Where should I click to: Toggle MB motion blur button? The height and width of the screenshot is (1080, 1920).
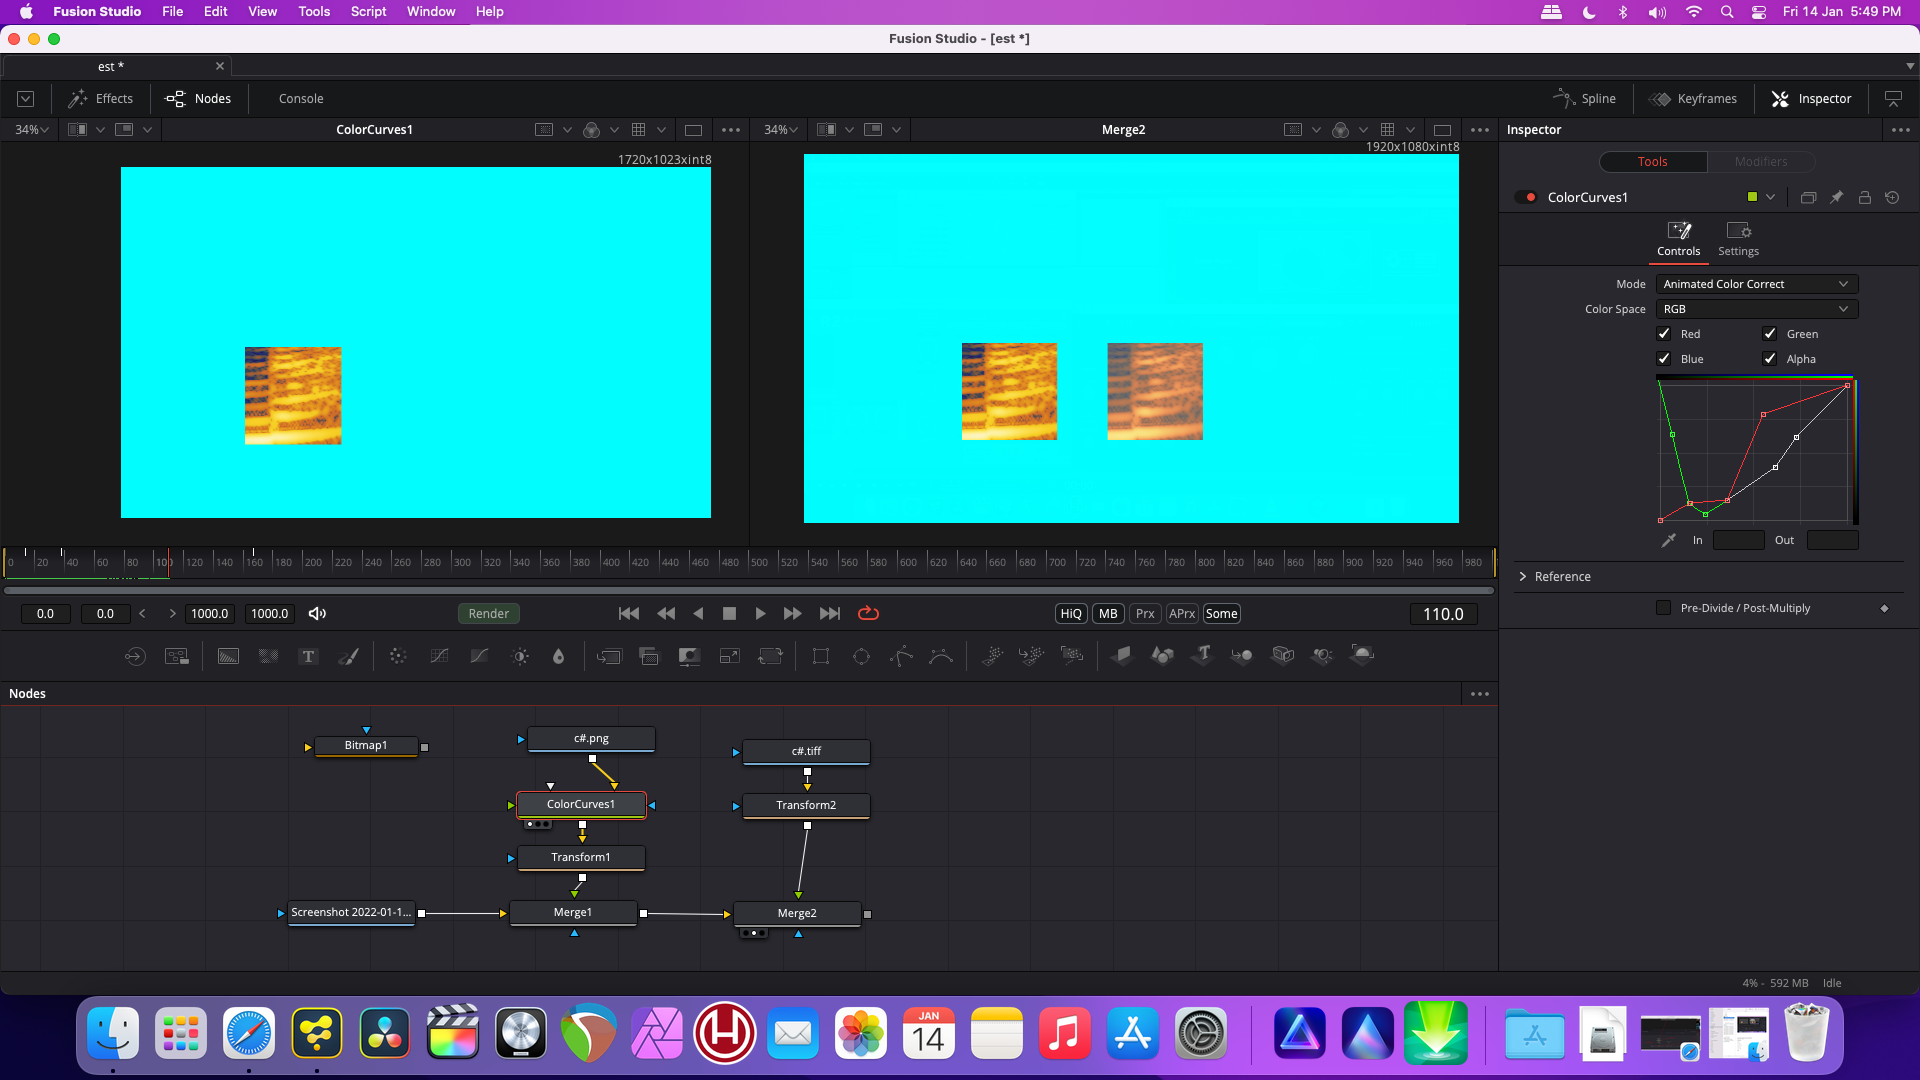tap(1108, 614)
